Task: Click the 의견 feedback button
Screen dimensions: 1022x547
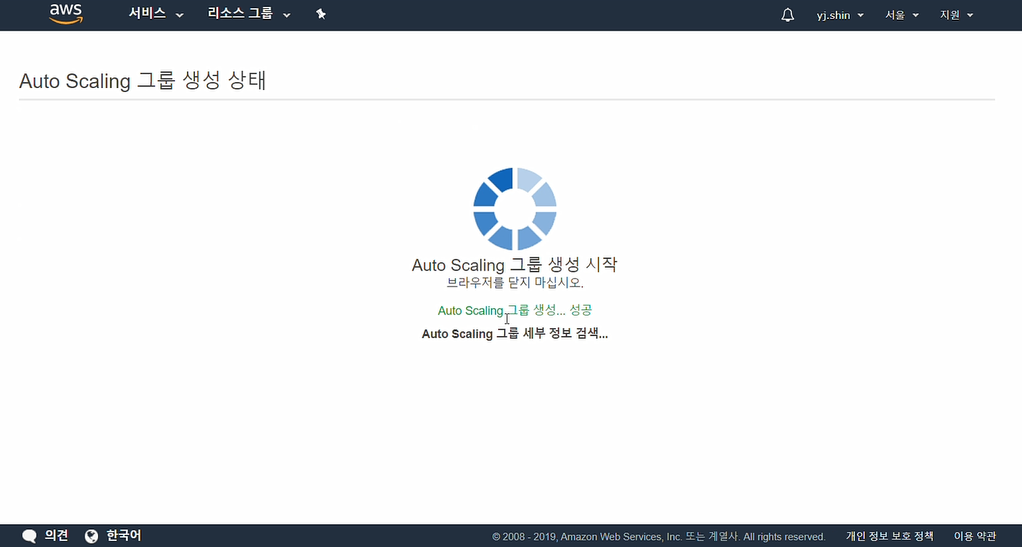Action: 56,536
